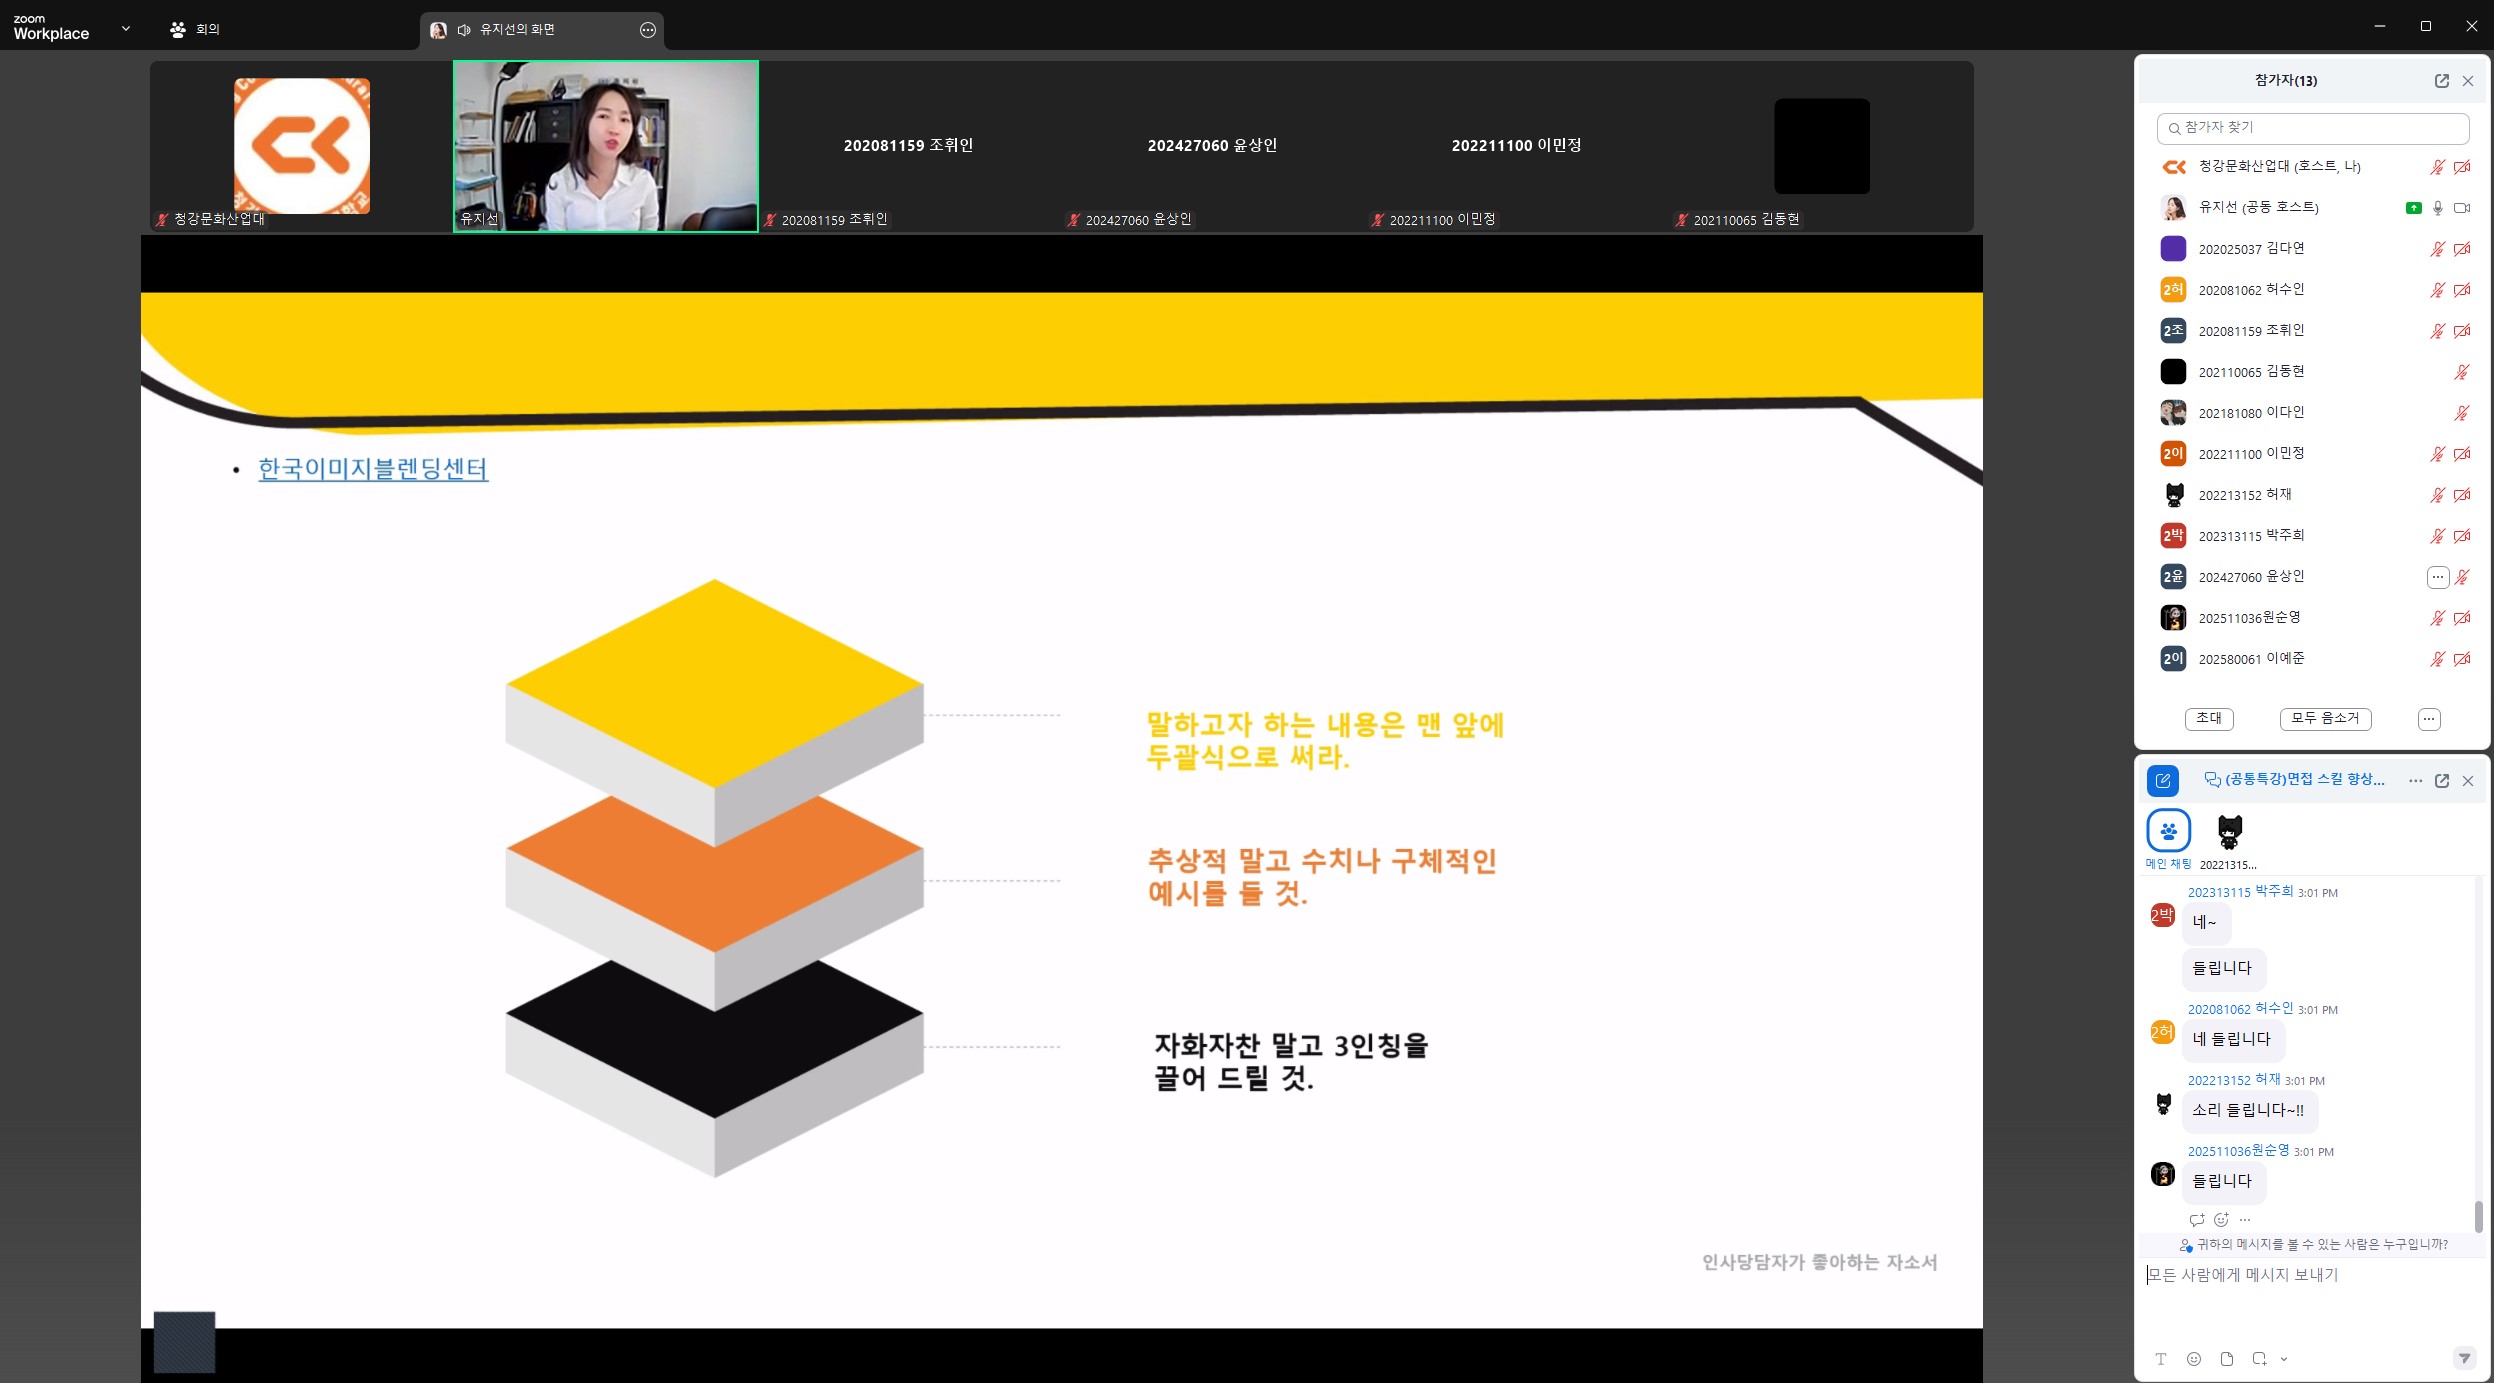Expand screenshot options dropdown chevron
Screen dimensions: 2494x1383
click(x=2284, y=1359)
